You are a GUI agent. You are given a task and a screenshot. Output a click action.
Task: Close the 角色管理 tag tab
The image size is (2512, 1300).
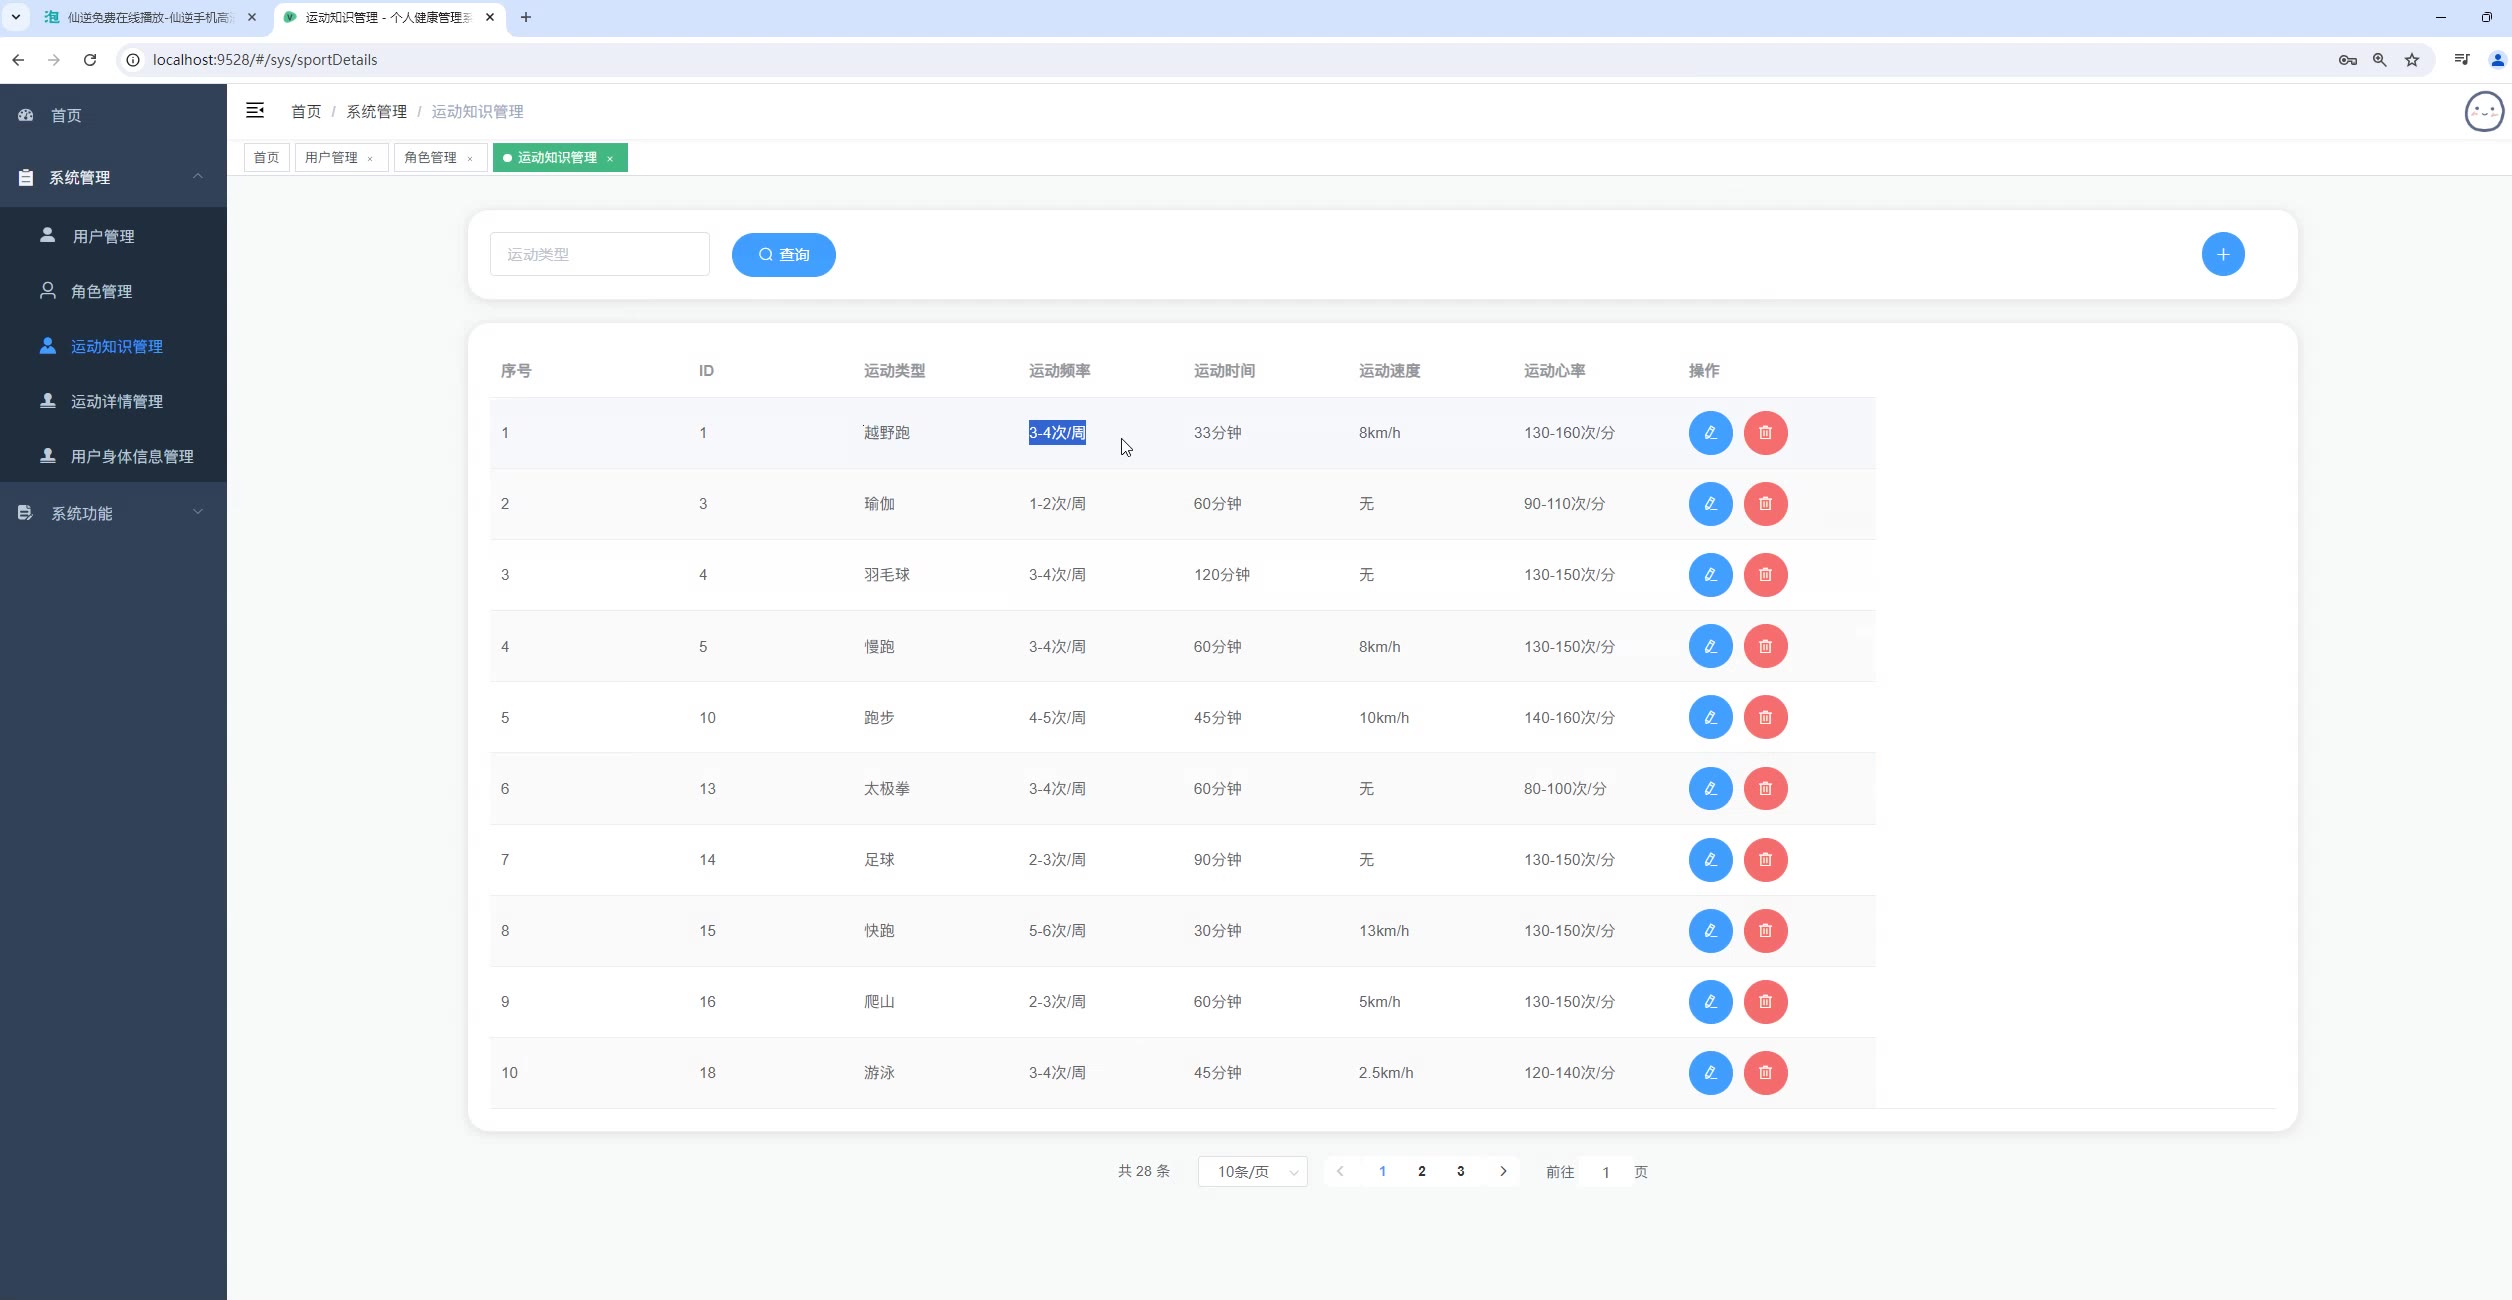point(470,159)
